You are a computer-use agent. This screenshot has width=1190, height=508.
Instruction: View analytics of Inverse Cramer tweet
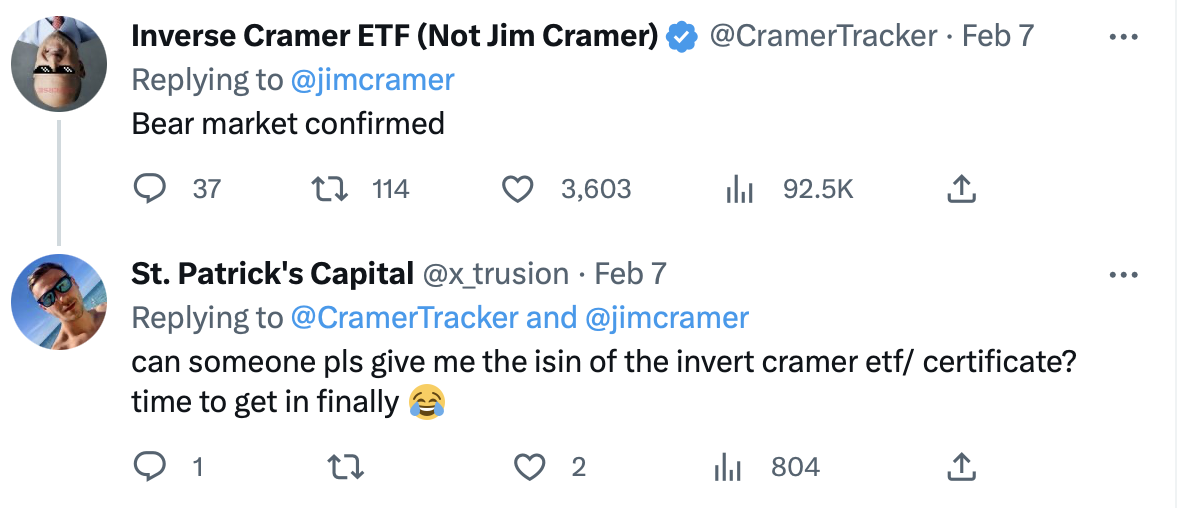[738, 189]
